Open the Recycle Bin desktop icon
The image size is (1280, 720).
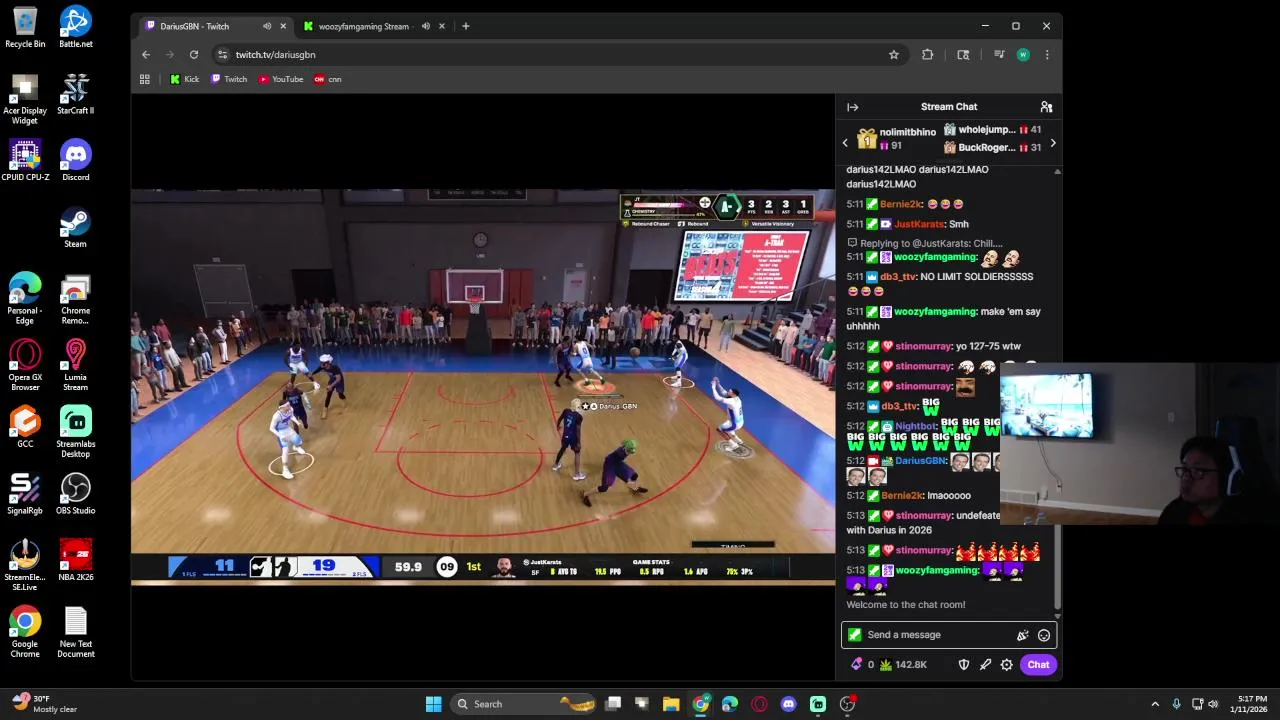pos(25,27)
